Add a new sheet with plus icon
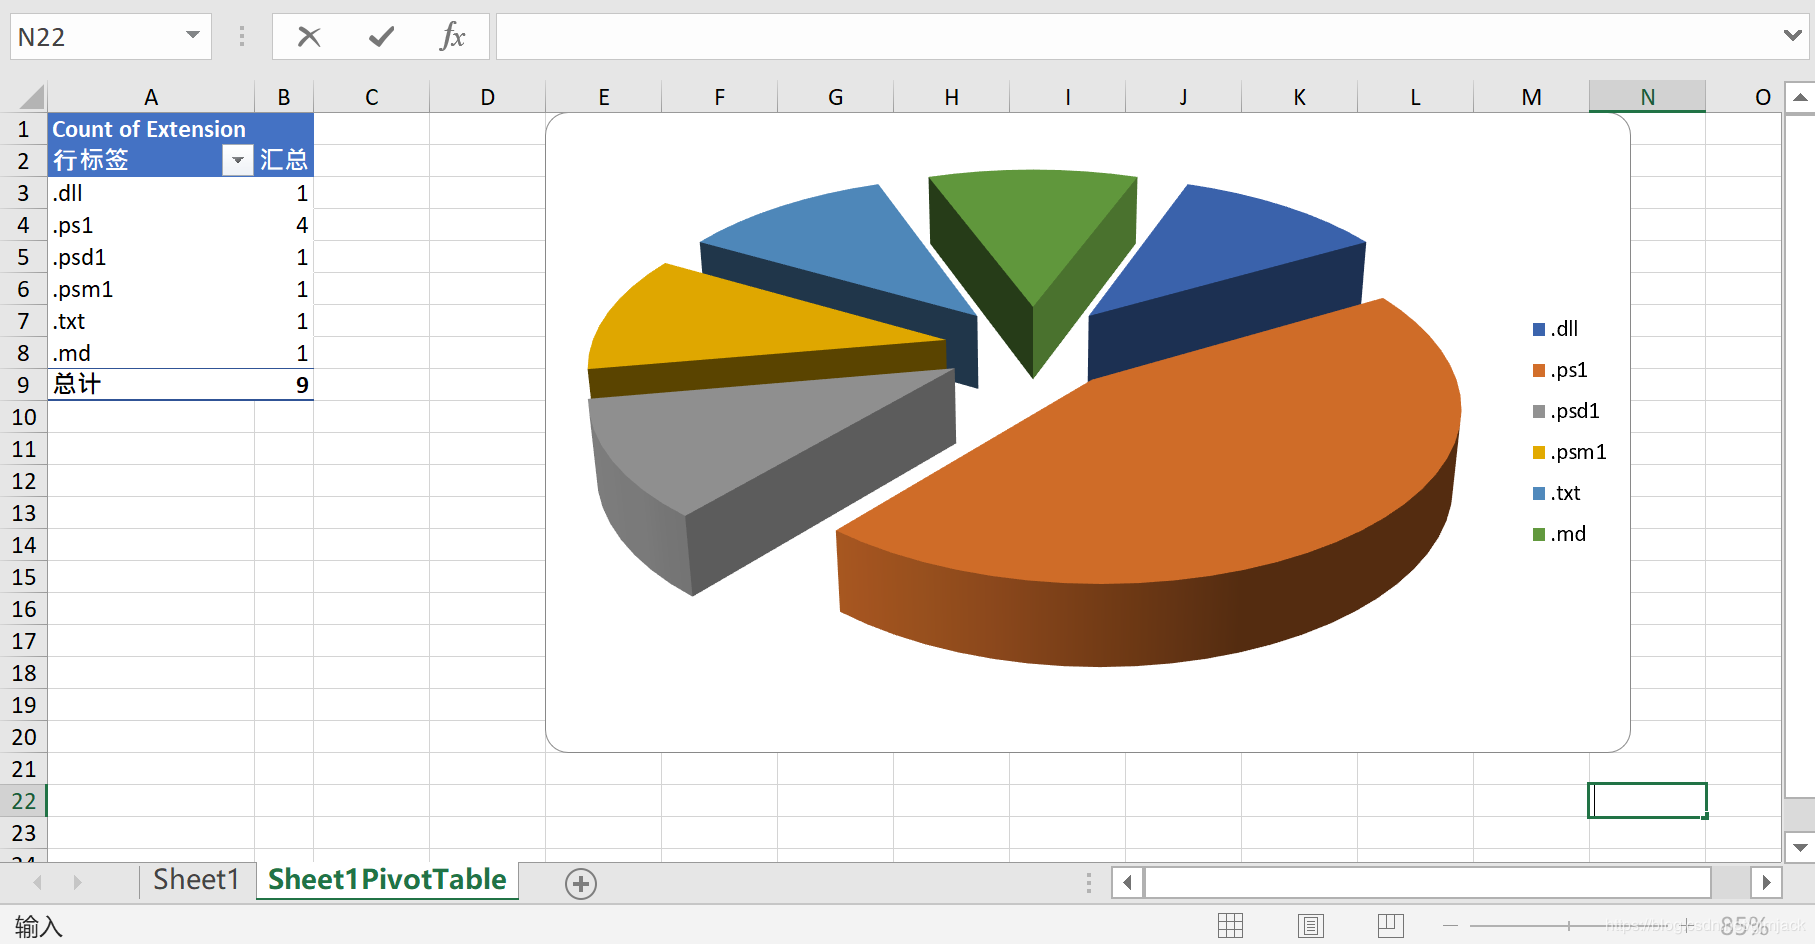Image resolution: width=1815 pixels, height=944 pixels. (581, 883)
